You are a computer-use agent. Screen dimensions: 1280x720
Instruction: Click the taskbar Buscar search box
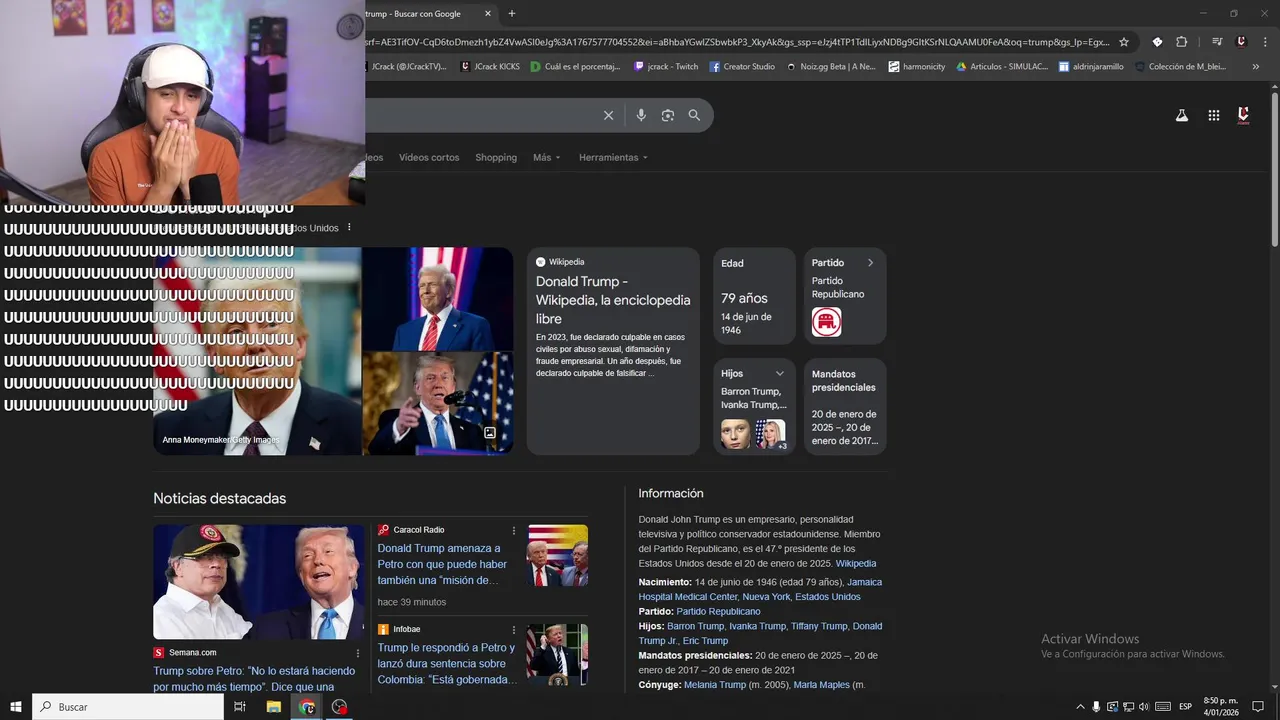(x=128, y=707)
